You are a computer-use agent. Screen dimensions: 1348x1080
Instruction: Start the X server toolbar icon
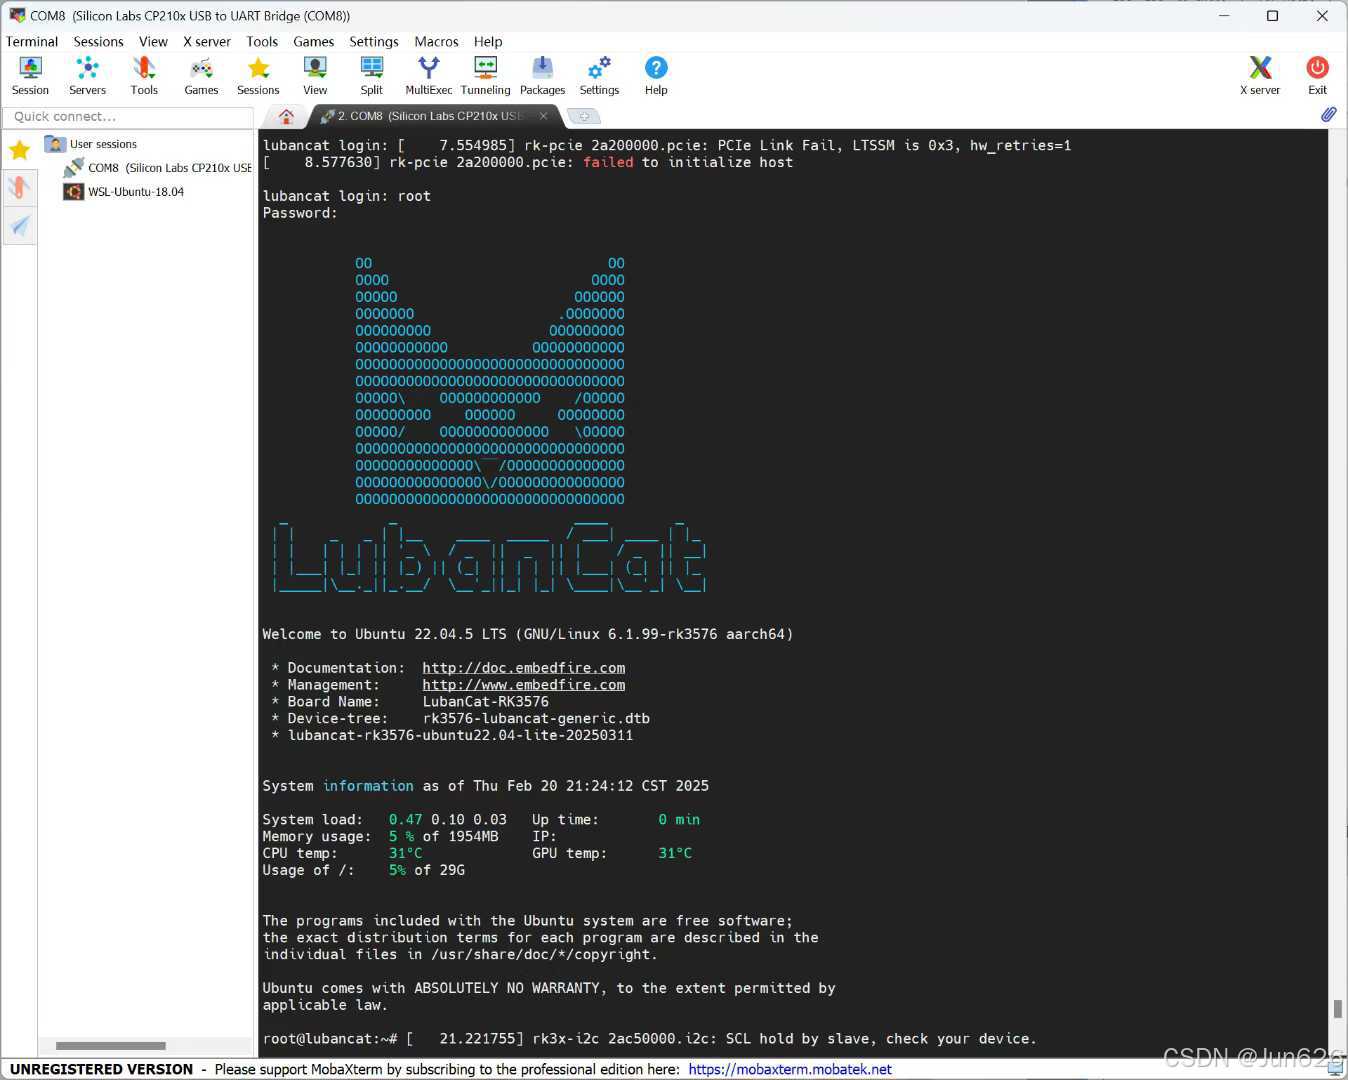tap(1260, 76)
